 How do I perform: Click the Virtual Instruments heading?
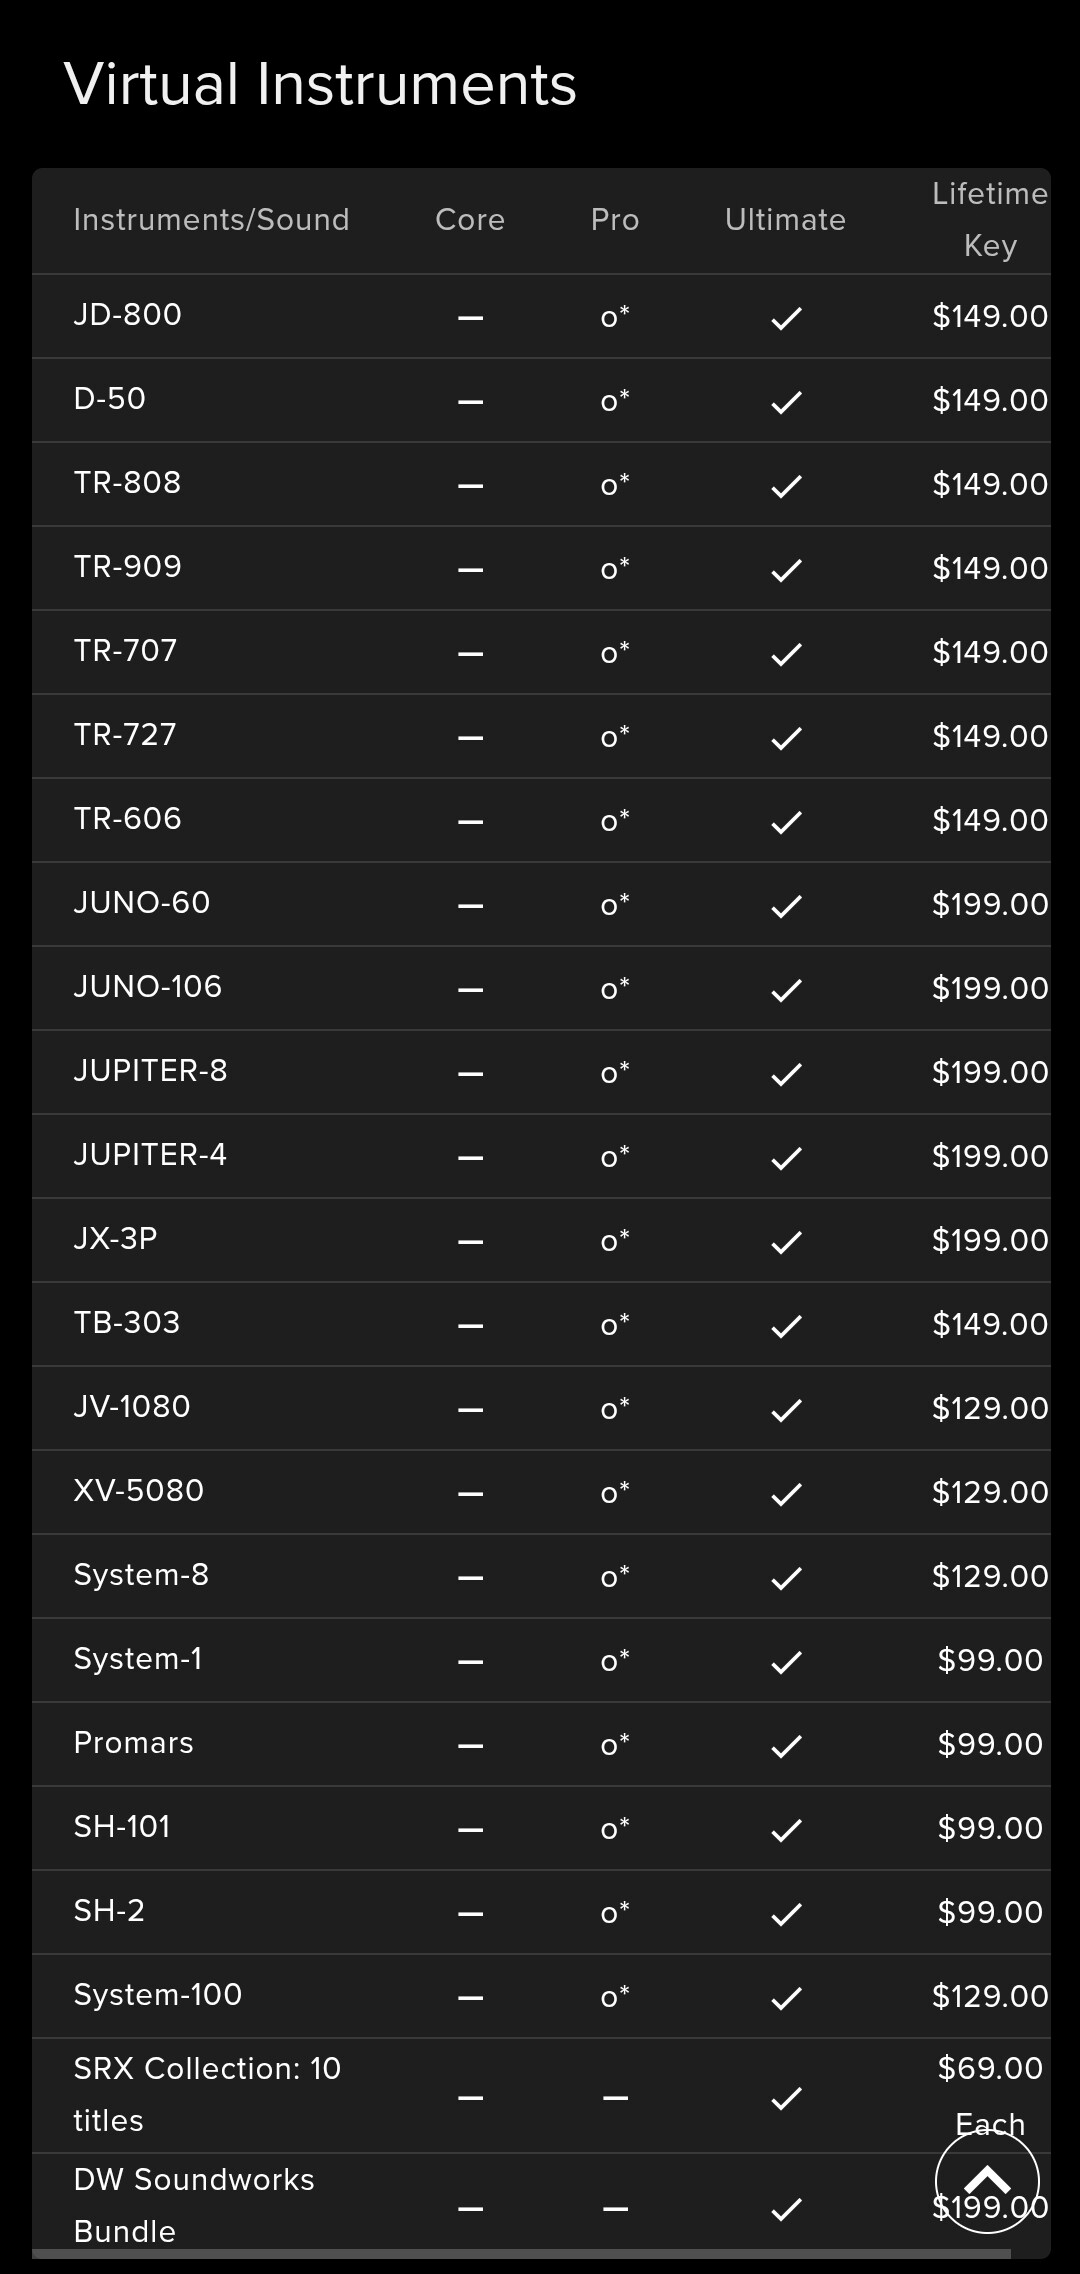(320, 84)
